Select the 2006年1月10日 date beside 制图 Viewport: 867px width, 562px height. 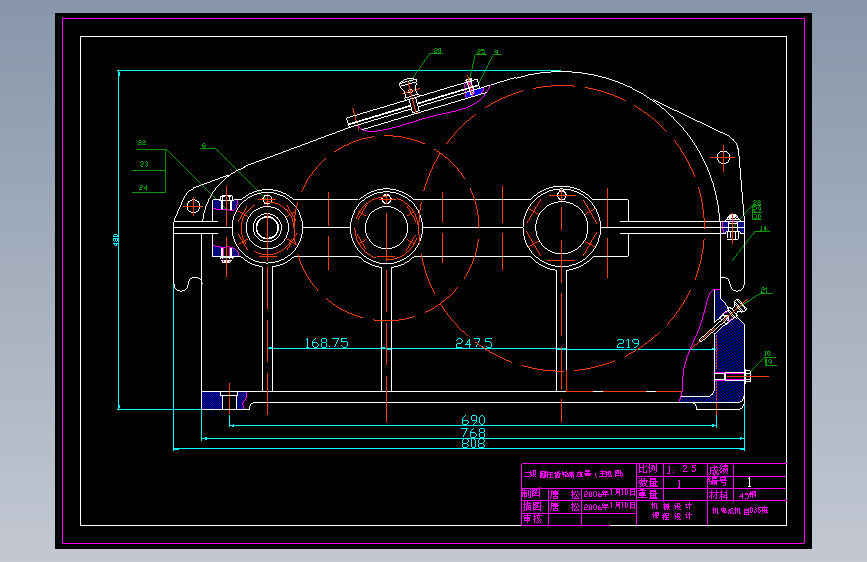tap(609, 493)
